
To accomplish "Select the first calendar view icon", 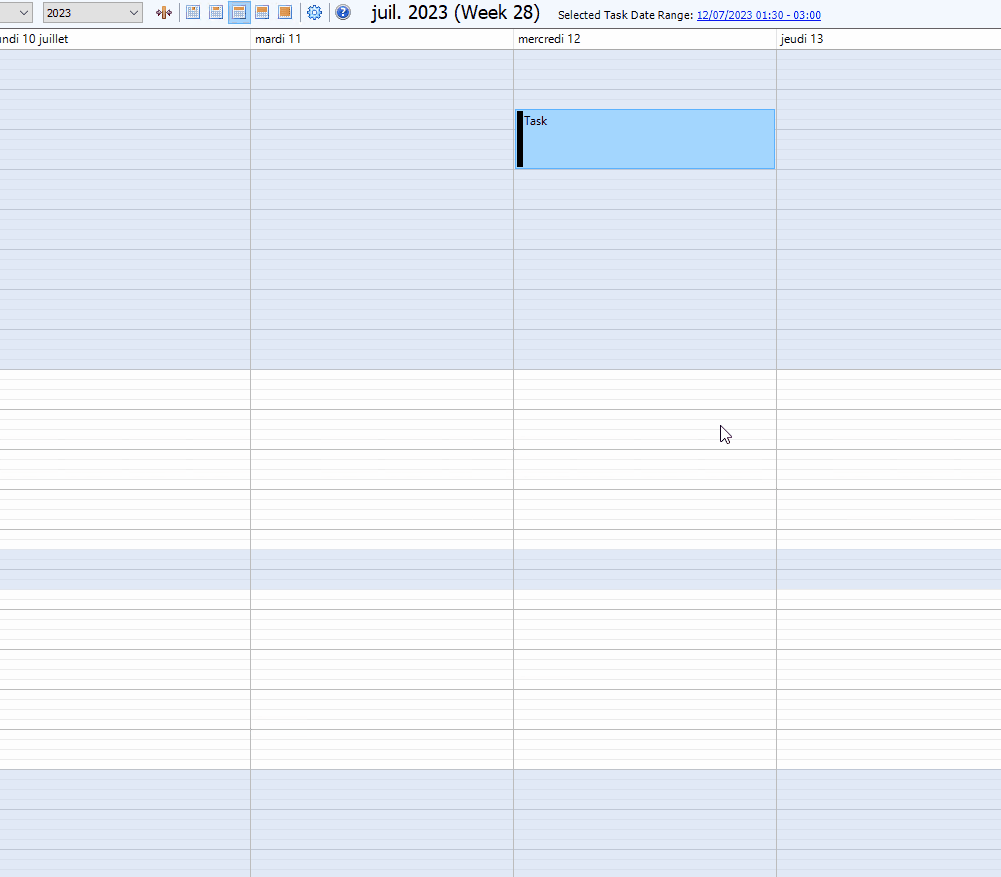I will coord(193,12).
